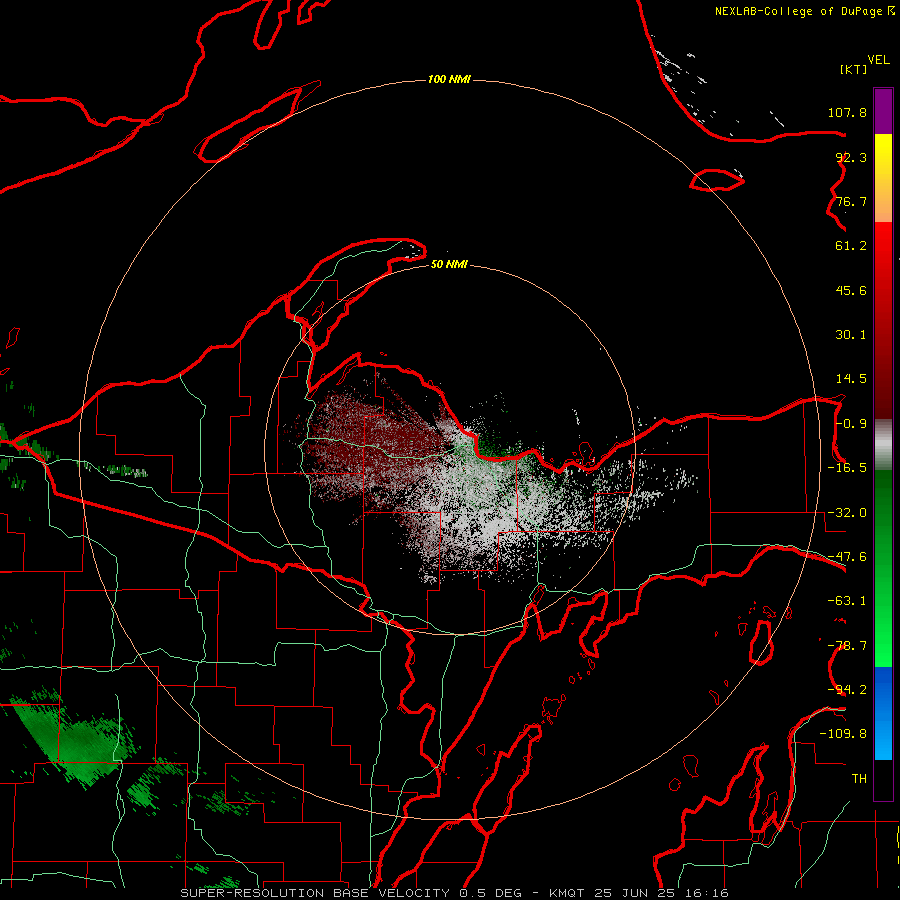
Task: Select the -32.0 legend value
Action: pyautogui.click(x=847, y=513)
